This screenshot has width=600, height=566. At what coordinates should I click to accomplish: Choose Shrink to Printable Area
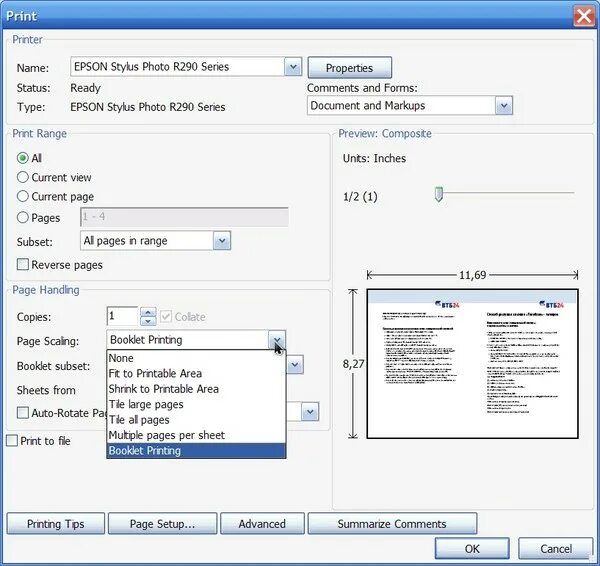196,389
